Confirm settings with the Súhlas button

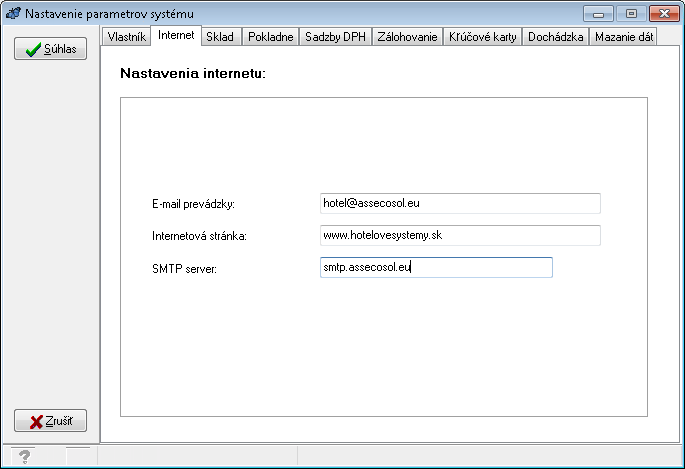(x=50, y=49)
